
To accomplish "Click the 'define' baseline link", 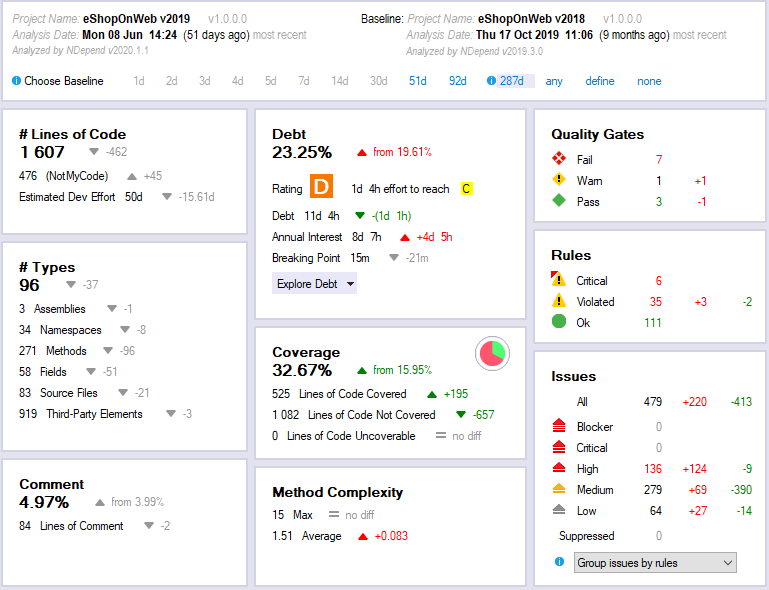I will coord(600,81).
